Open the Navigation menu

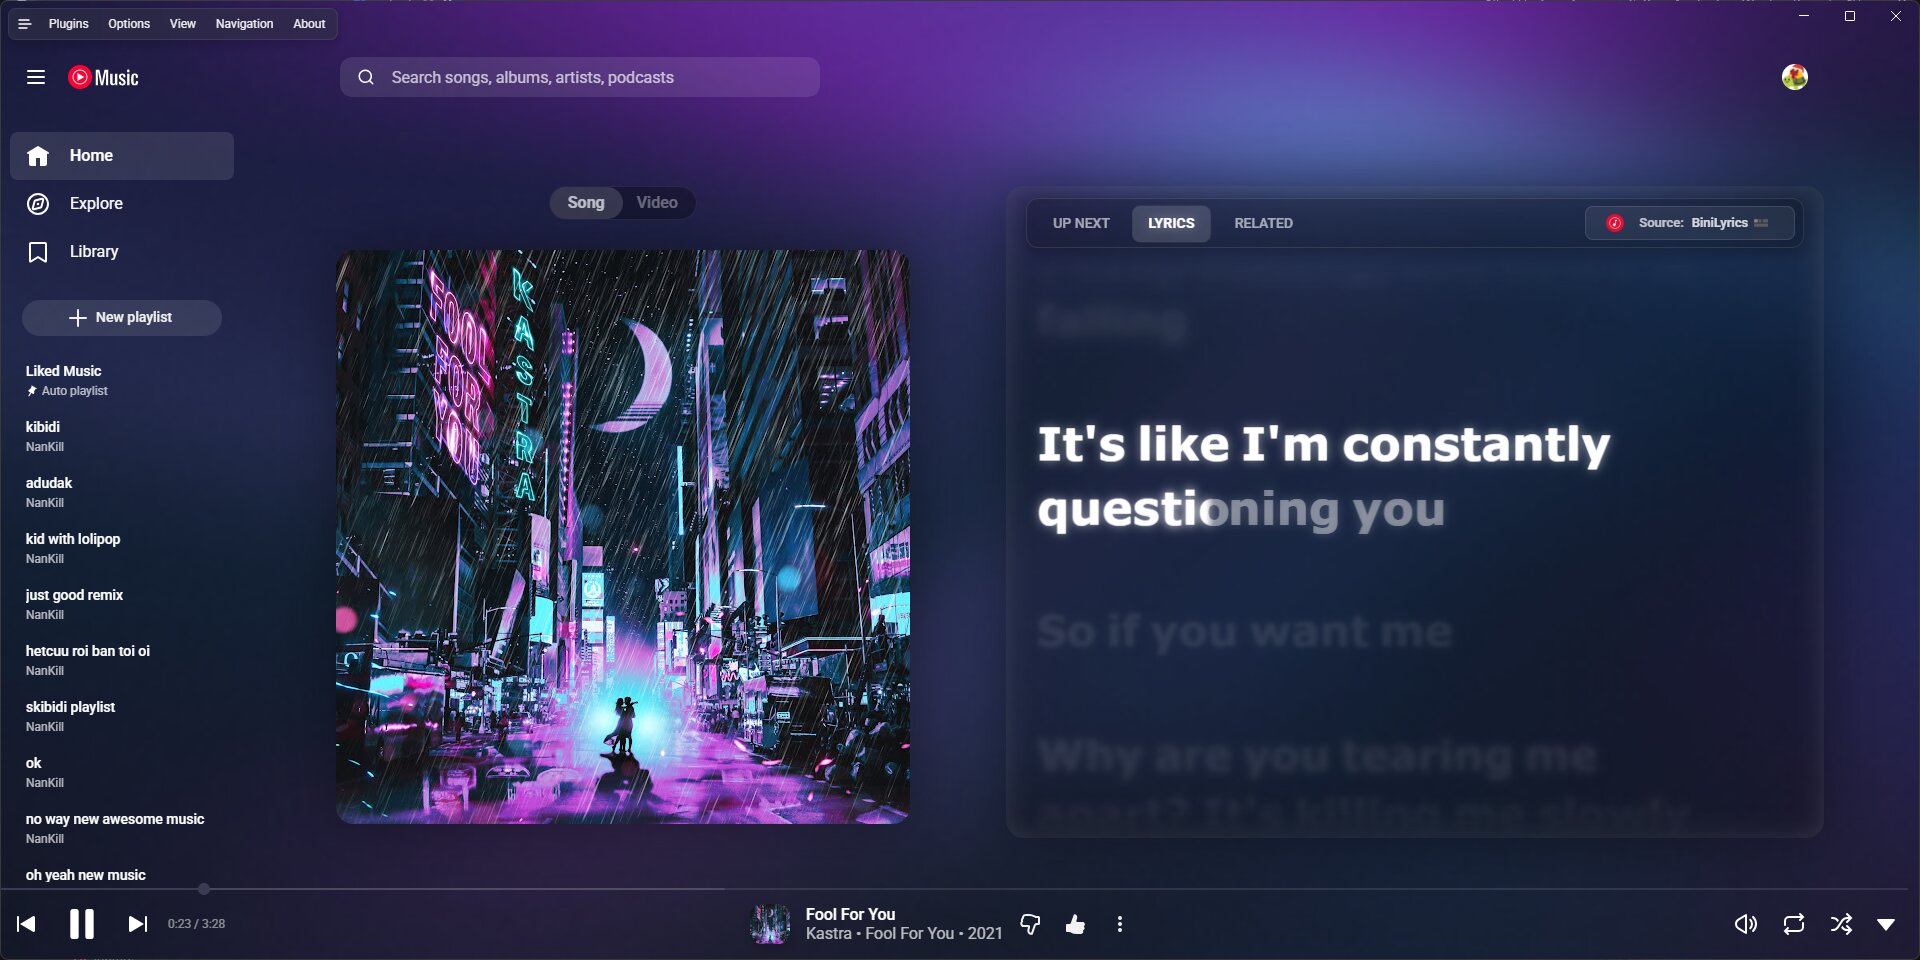point(244,24)
